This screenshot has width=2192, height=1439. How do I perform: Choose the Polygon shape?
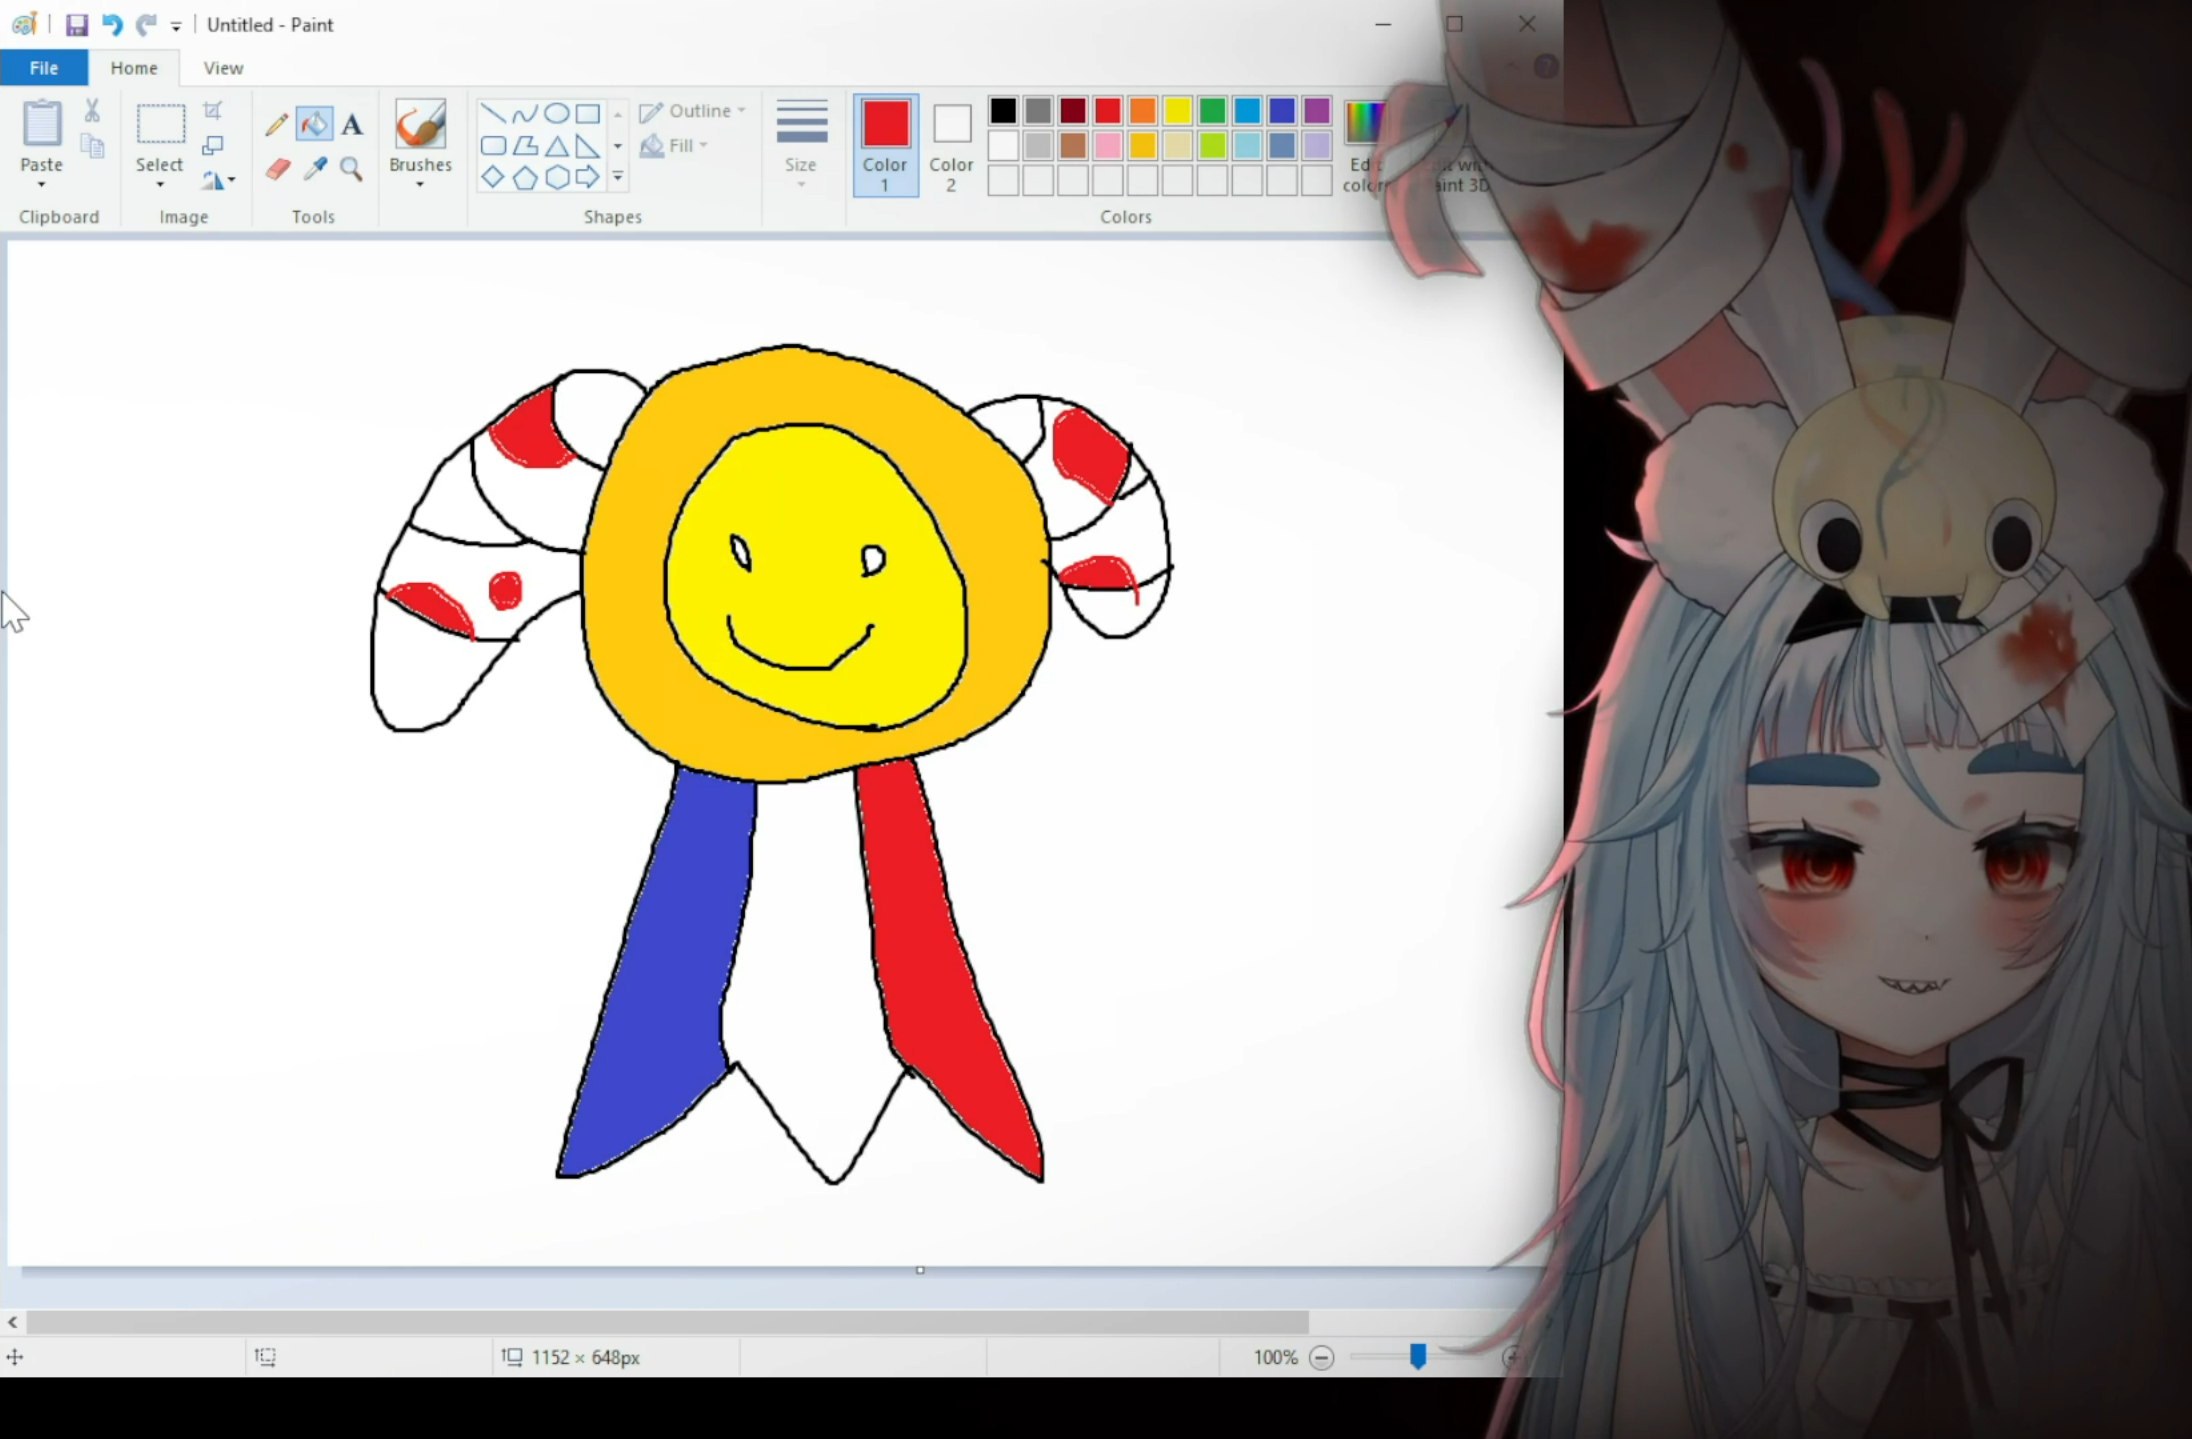pos(525,146)
